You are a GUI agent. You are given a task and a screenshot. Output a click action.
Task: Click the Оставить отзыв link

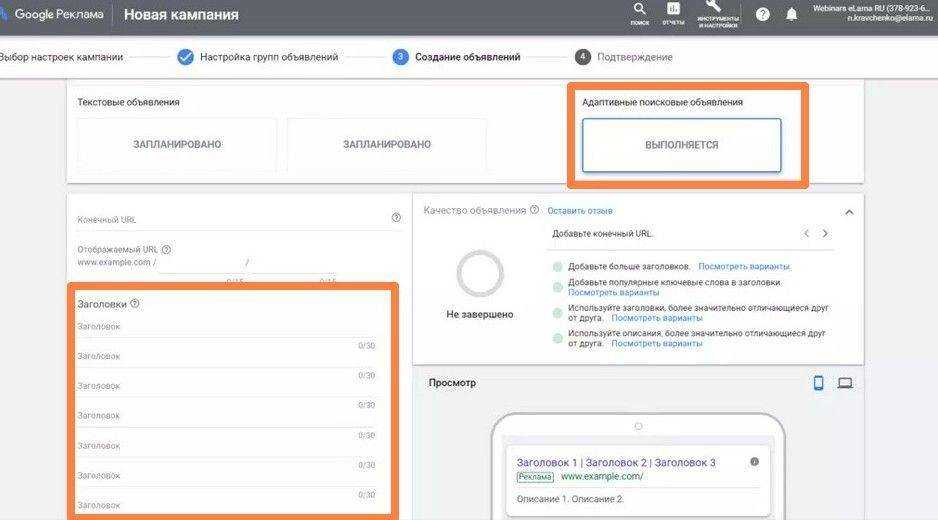[x=580, y=211]
